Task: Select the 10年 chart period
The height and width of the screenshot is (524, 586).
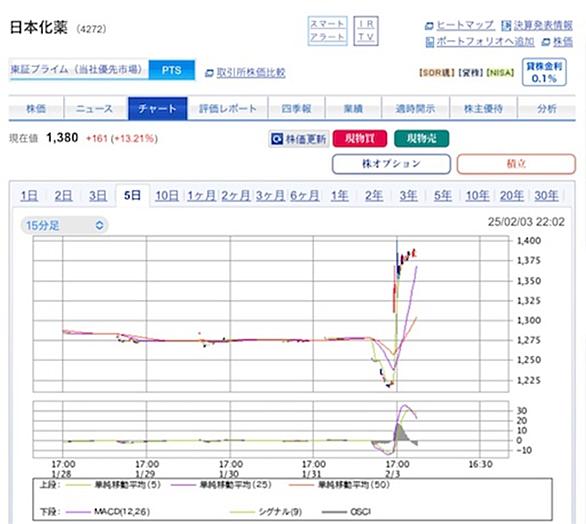Action: click(477, 195)
